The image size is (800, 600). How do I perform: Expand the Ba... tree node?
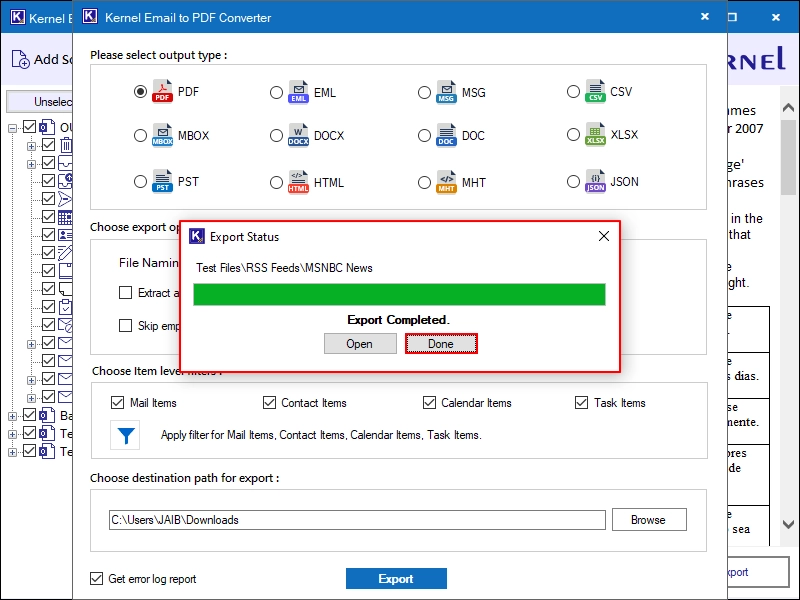[12, 416]
